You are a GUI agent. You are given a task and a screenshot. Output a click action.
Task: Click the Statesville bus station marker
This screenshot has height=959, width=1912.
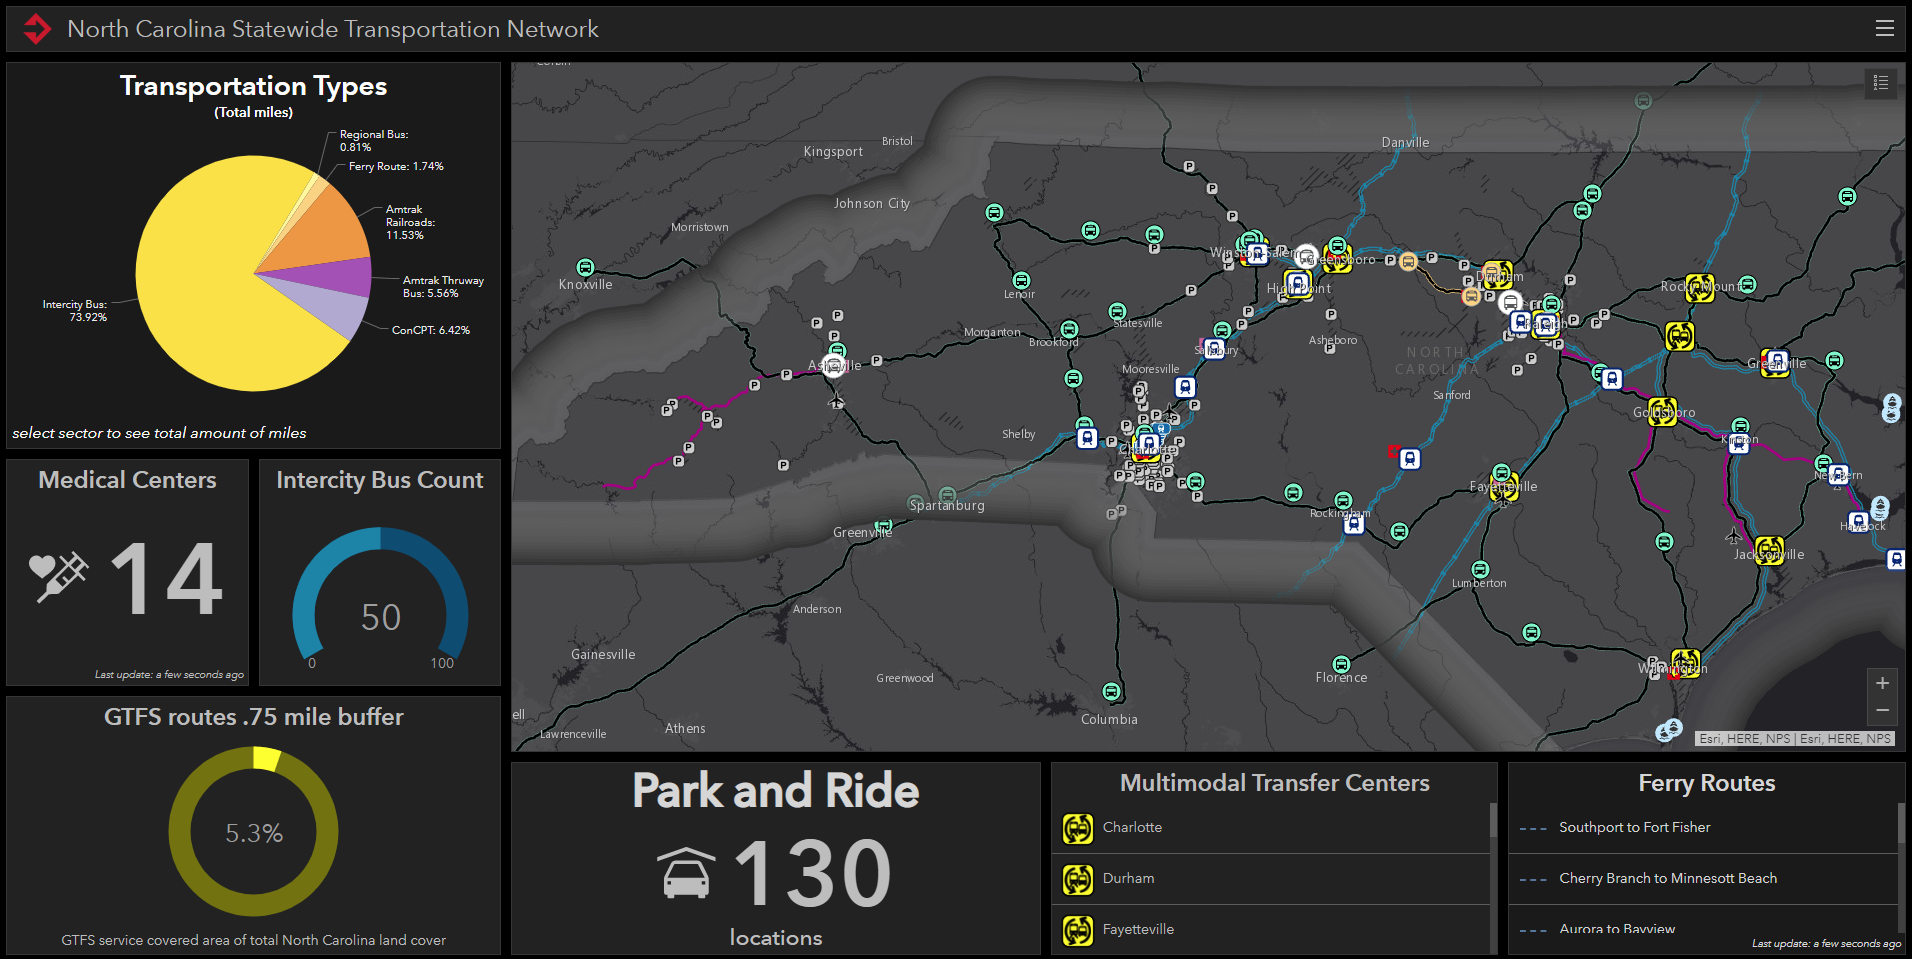tap(1117, 311)
